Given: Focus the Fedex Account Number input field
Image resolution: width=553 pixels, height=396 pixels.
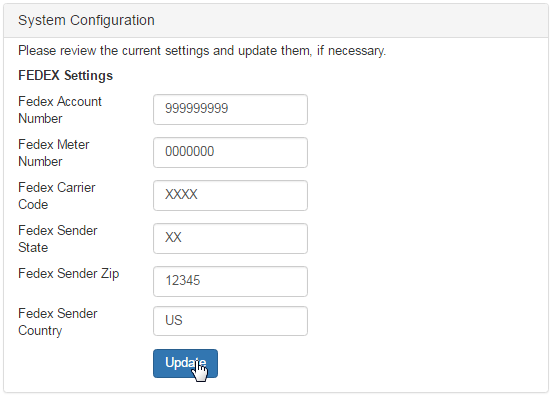Looking at the screenshot, I should 230,109.
